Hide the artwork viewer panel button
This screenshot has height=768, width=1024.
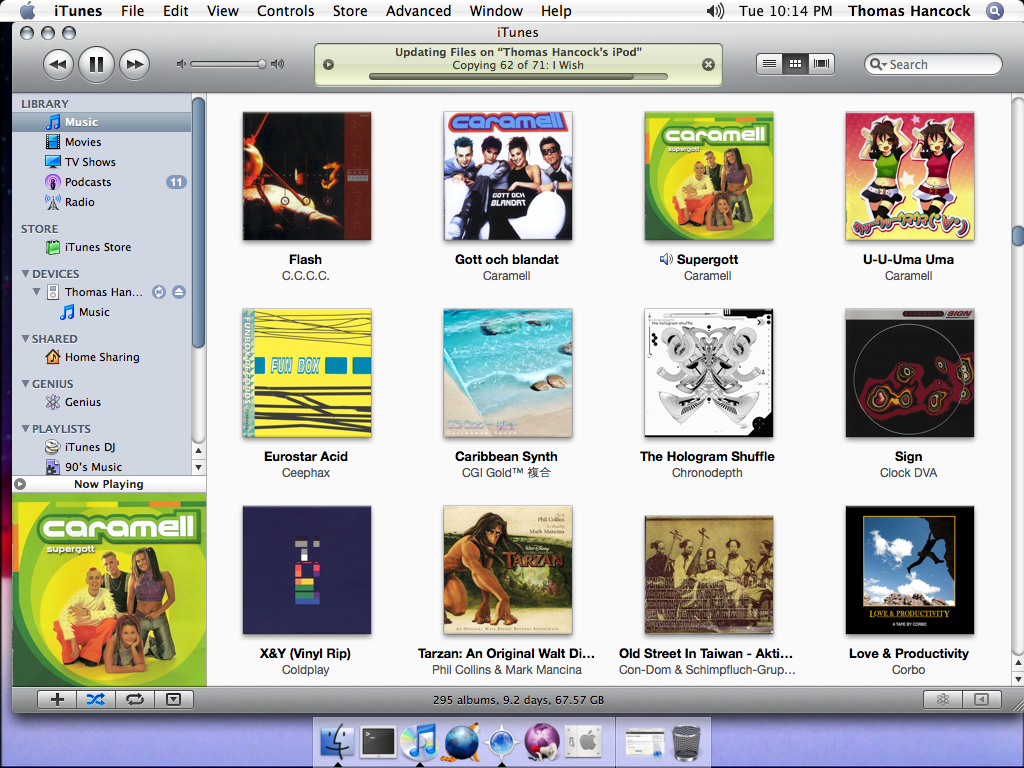click(173, 699)
